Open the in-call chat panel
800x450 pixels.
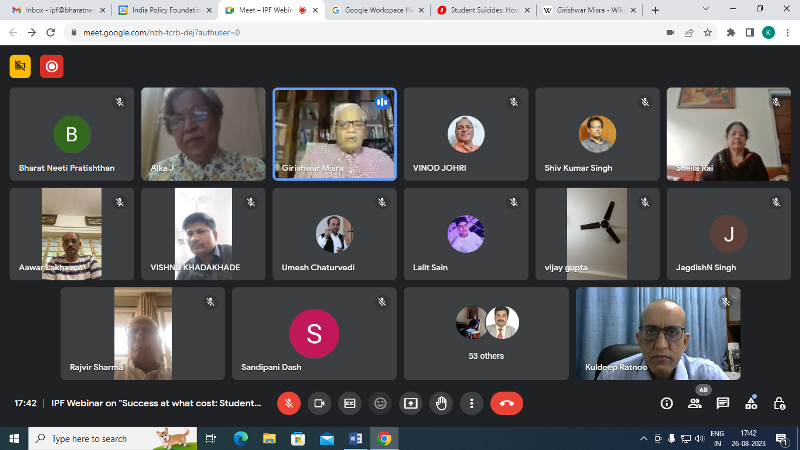[x=723, y=403]
